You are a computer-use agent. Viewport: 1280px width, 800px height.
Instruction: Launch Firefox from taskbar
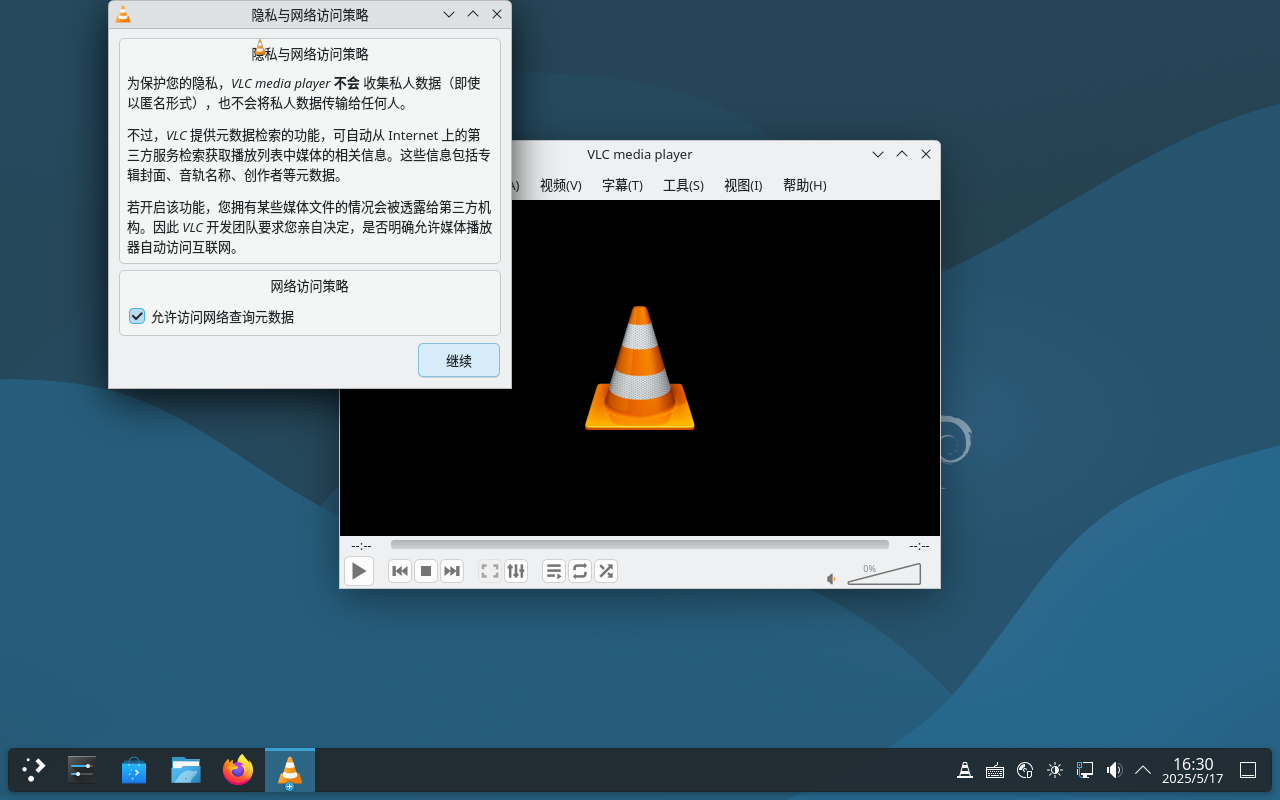coord(238,769)
